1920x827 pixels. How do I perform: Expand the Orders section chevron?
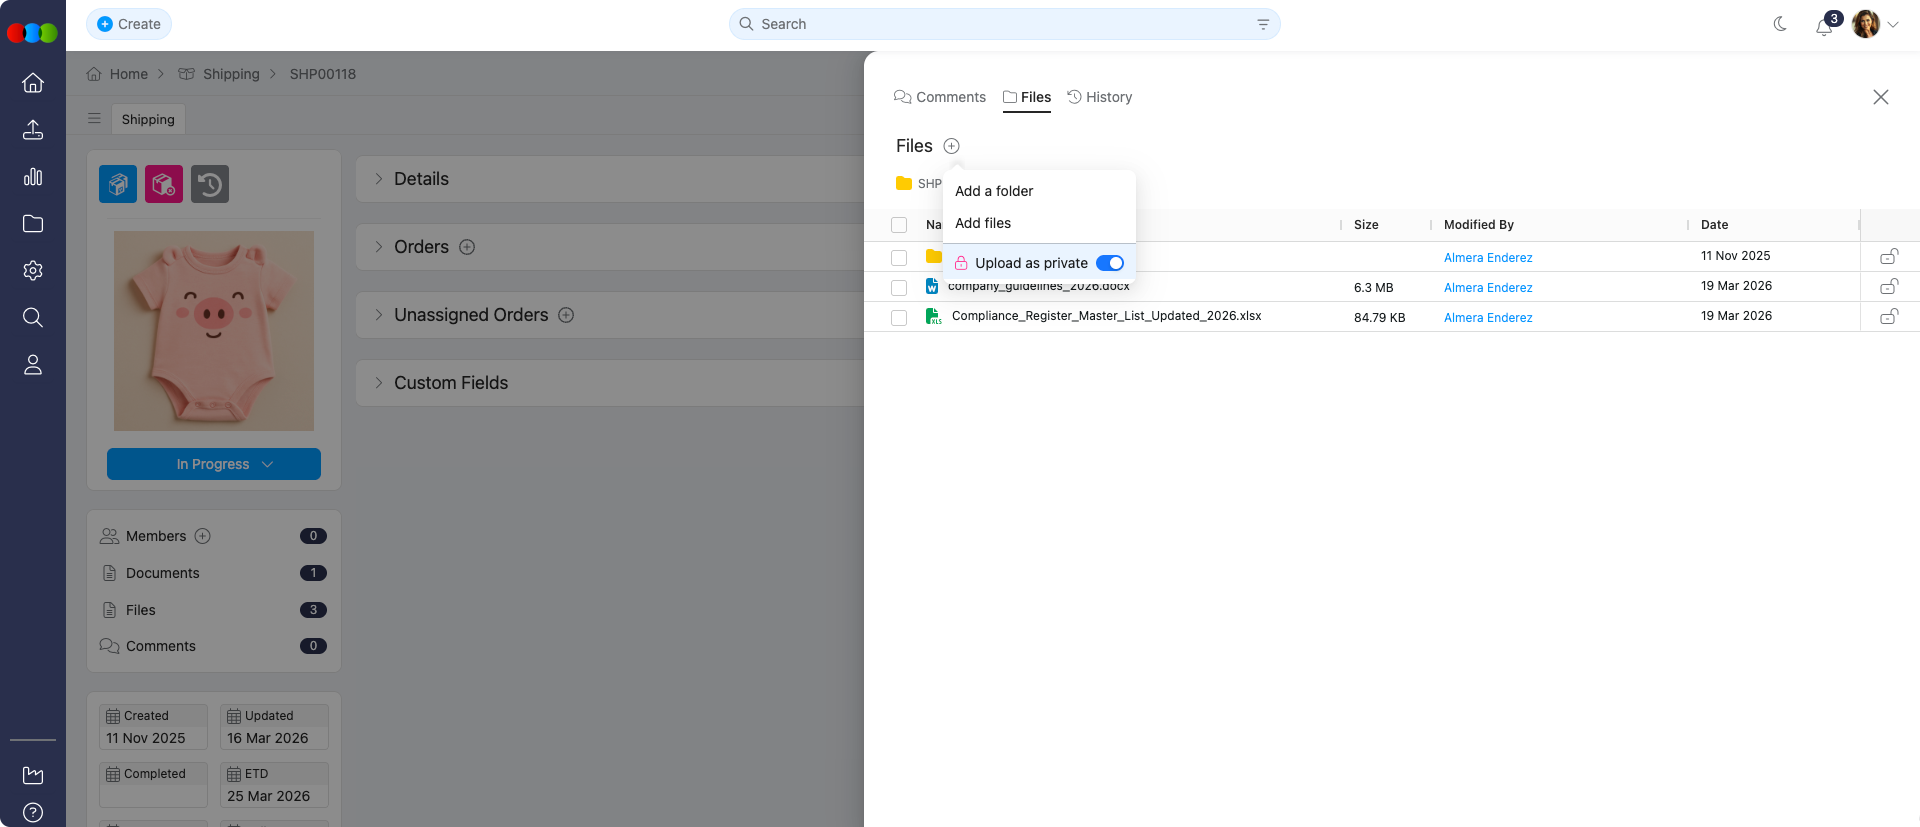click(x=379, y=247)
